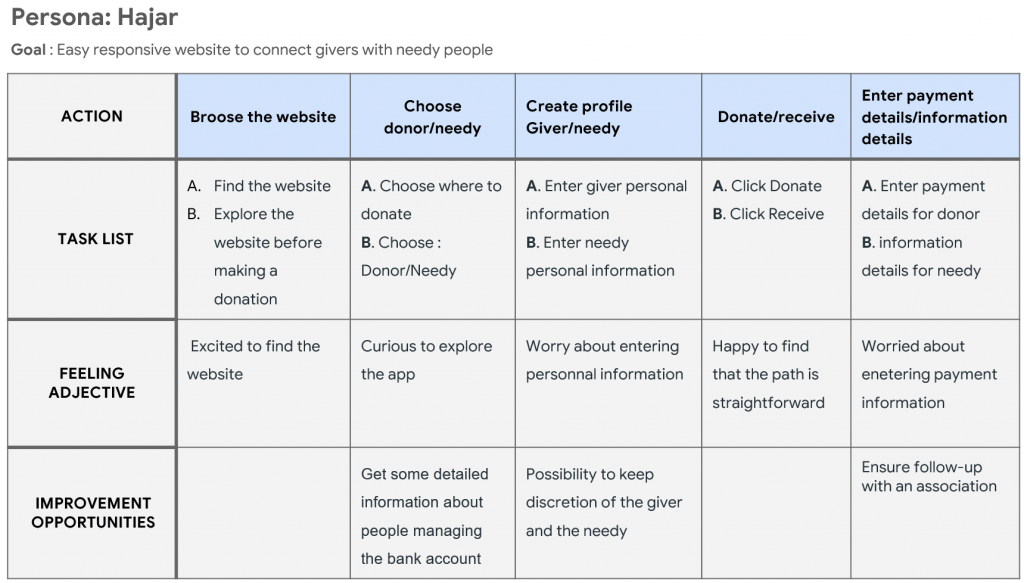Select the 'Create profile Giver/needy' header

(608, 116)
